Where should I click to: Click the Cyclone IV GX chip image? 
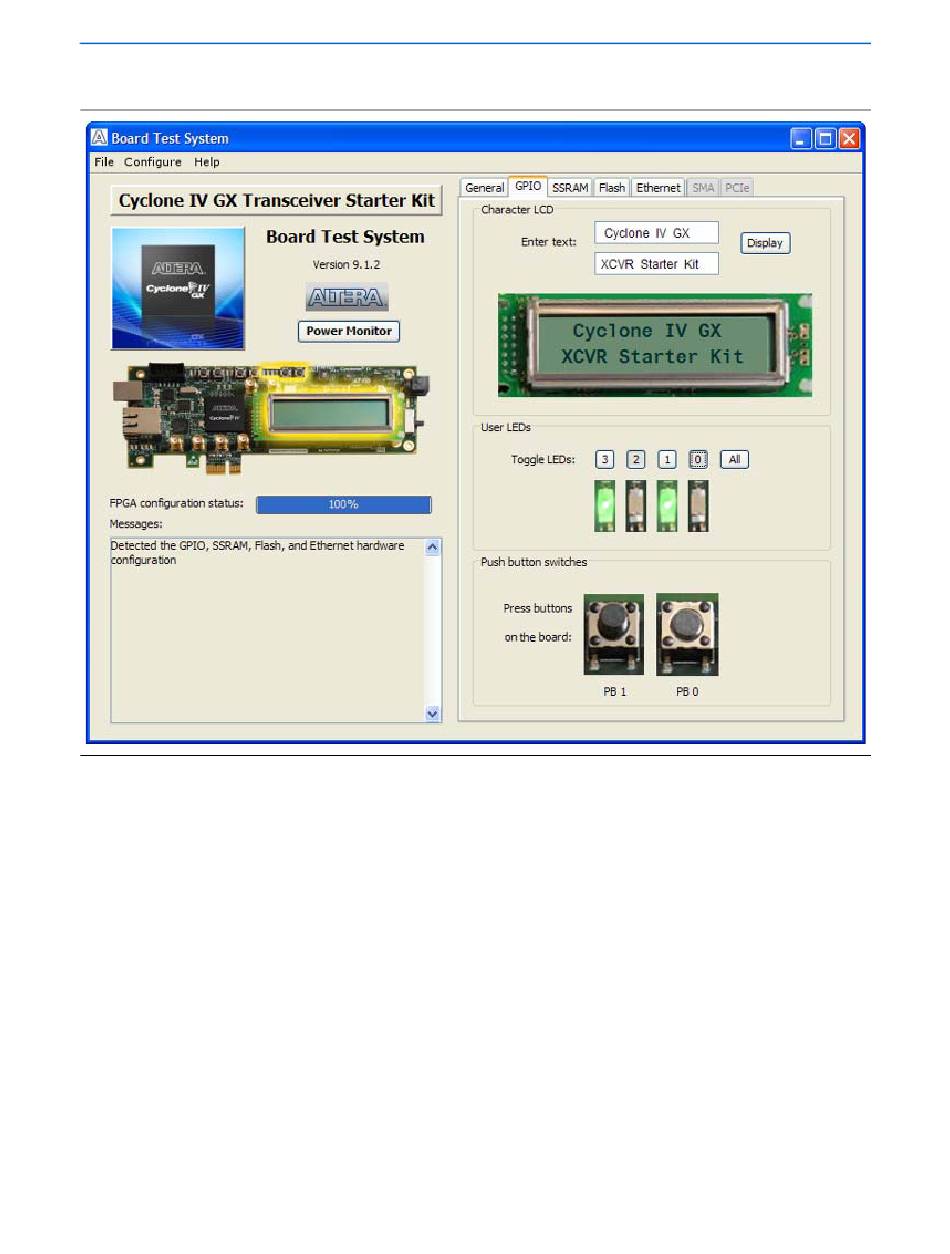178,289
